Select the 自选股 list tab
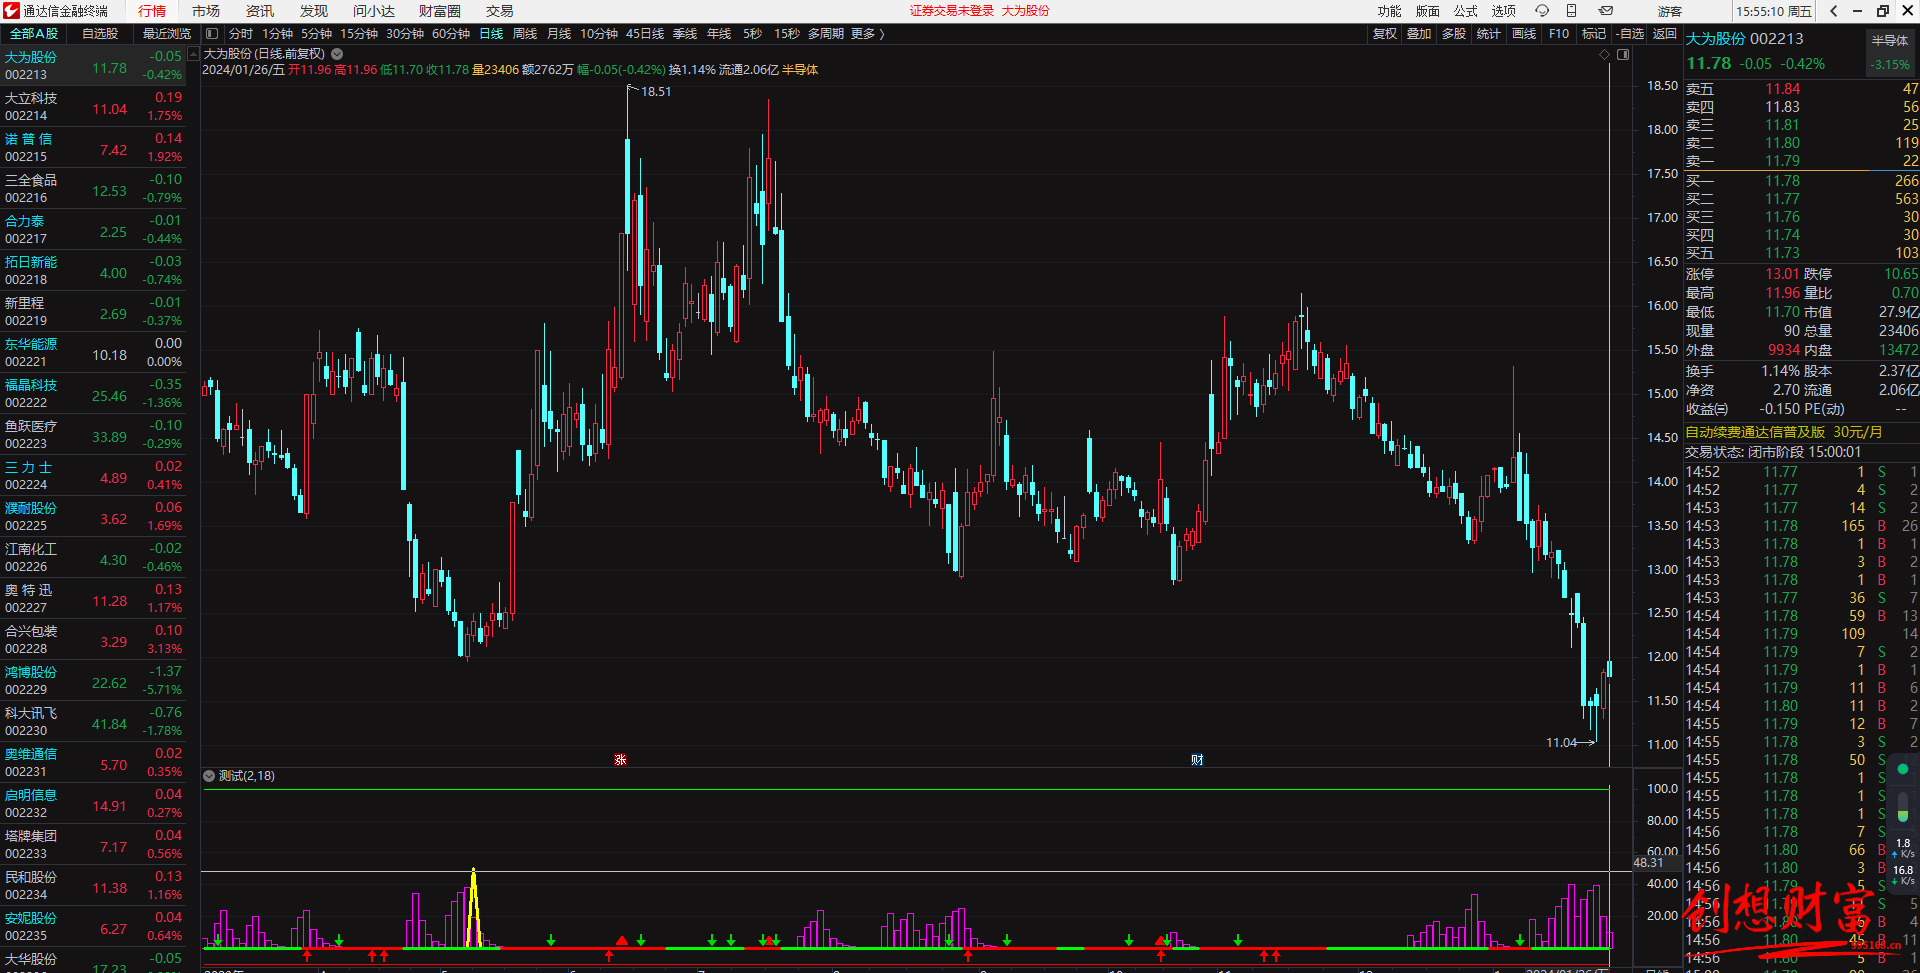 100,34
